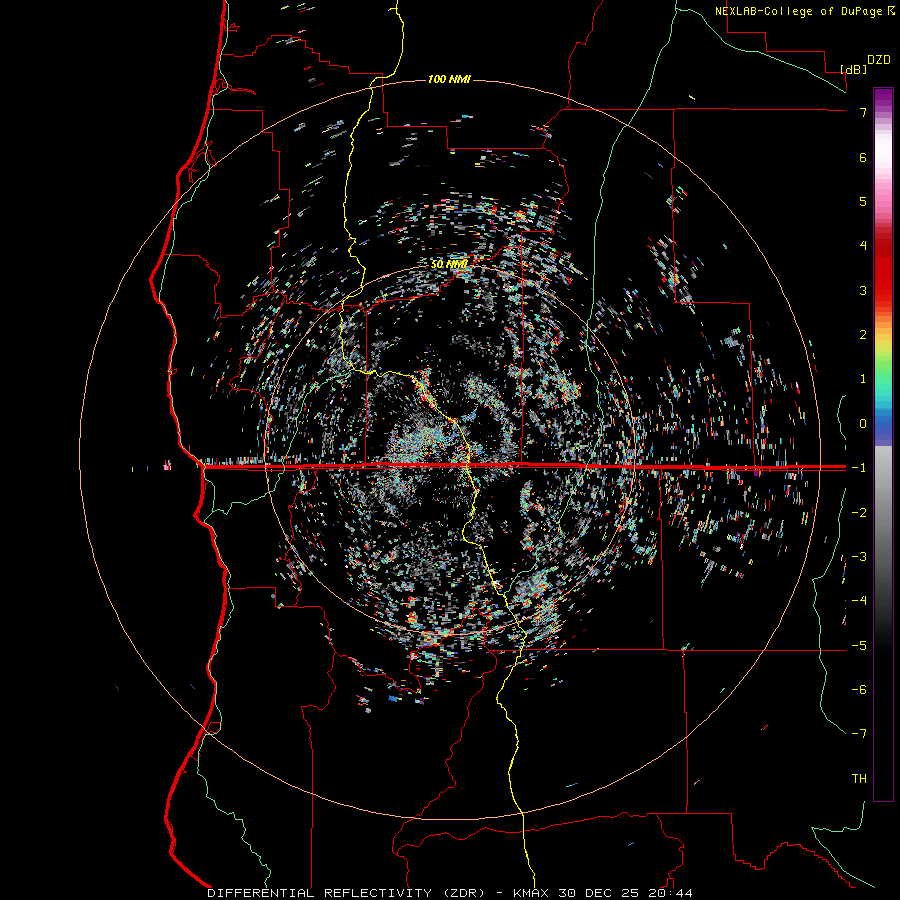Click the scale value -2

[x=859, y=513]
